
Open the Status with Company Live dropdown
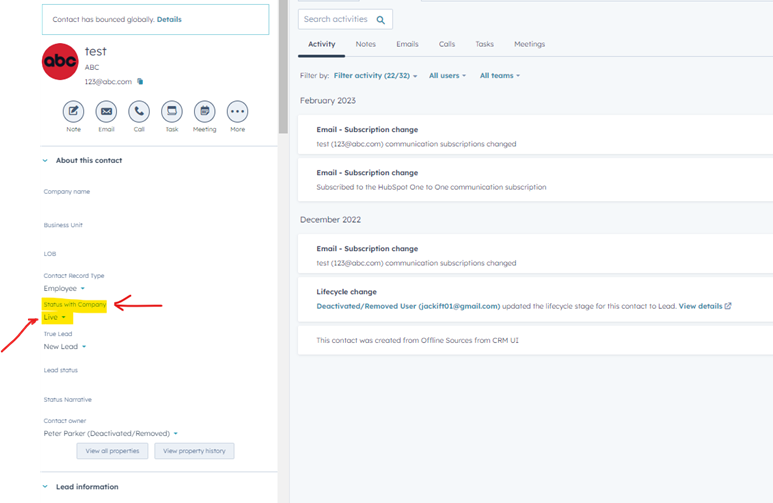click(56, 317)
